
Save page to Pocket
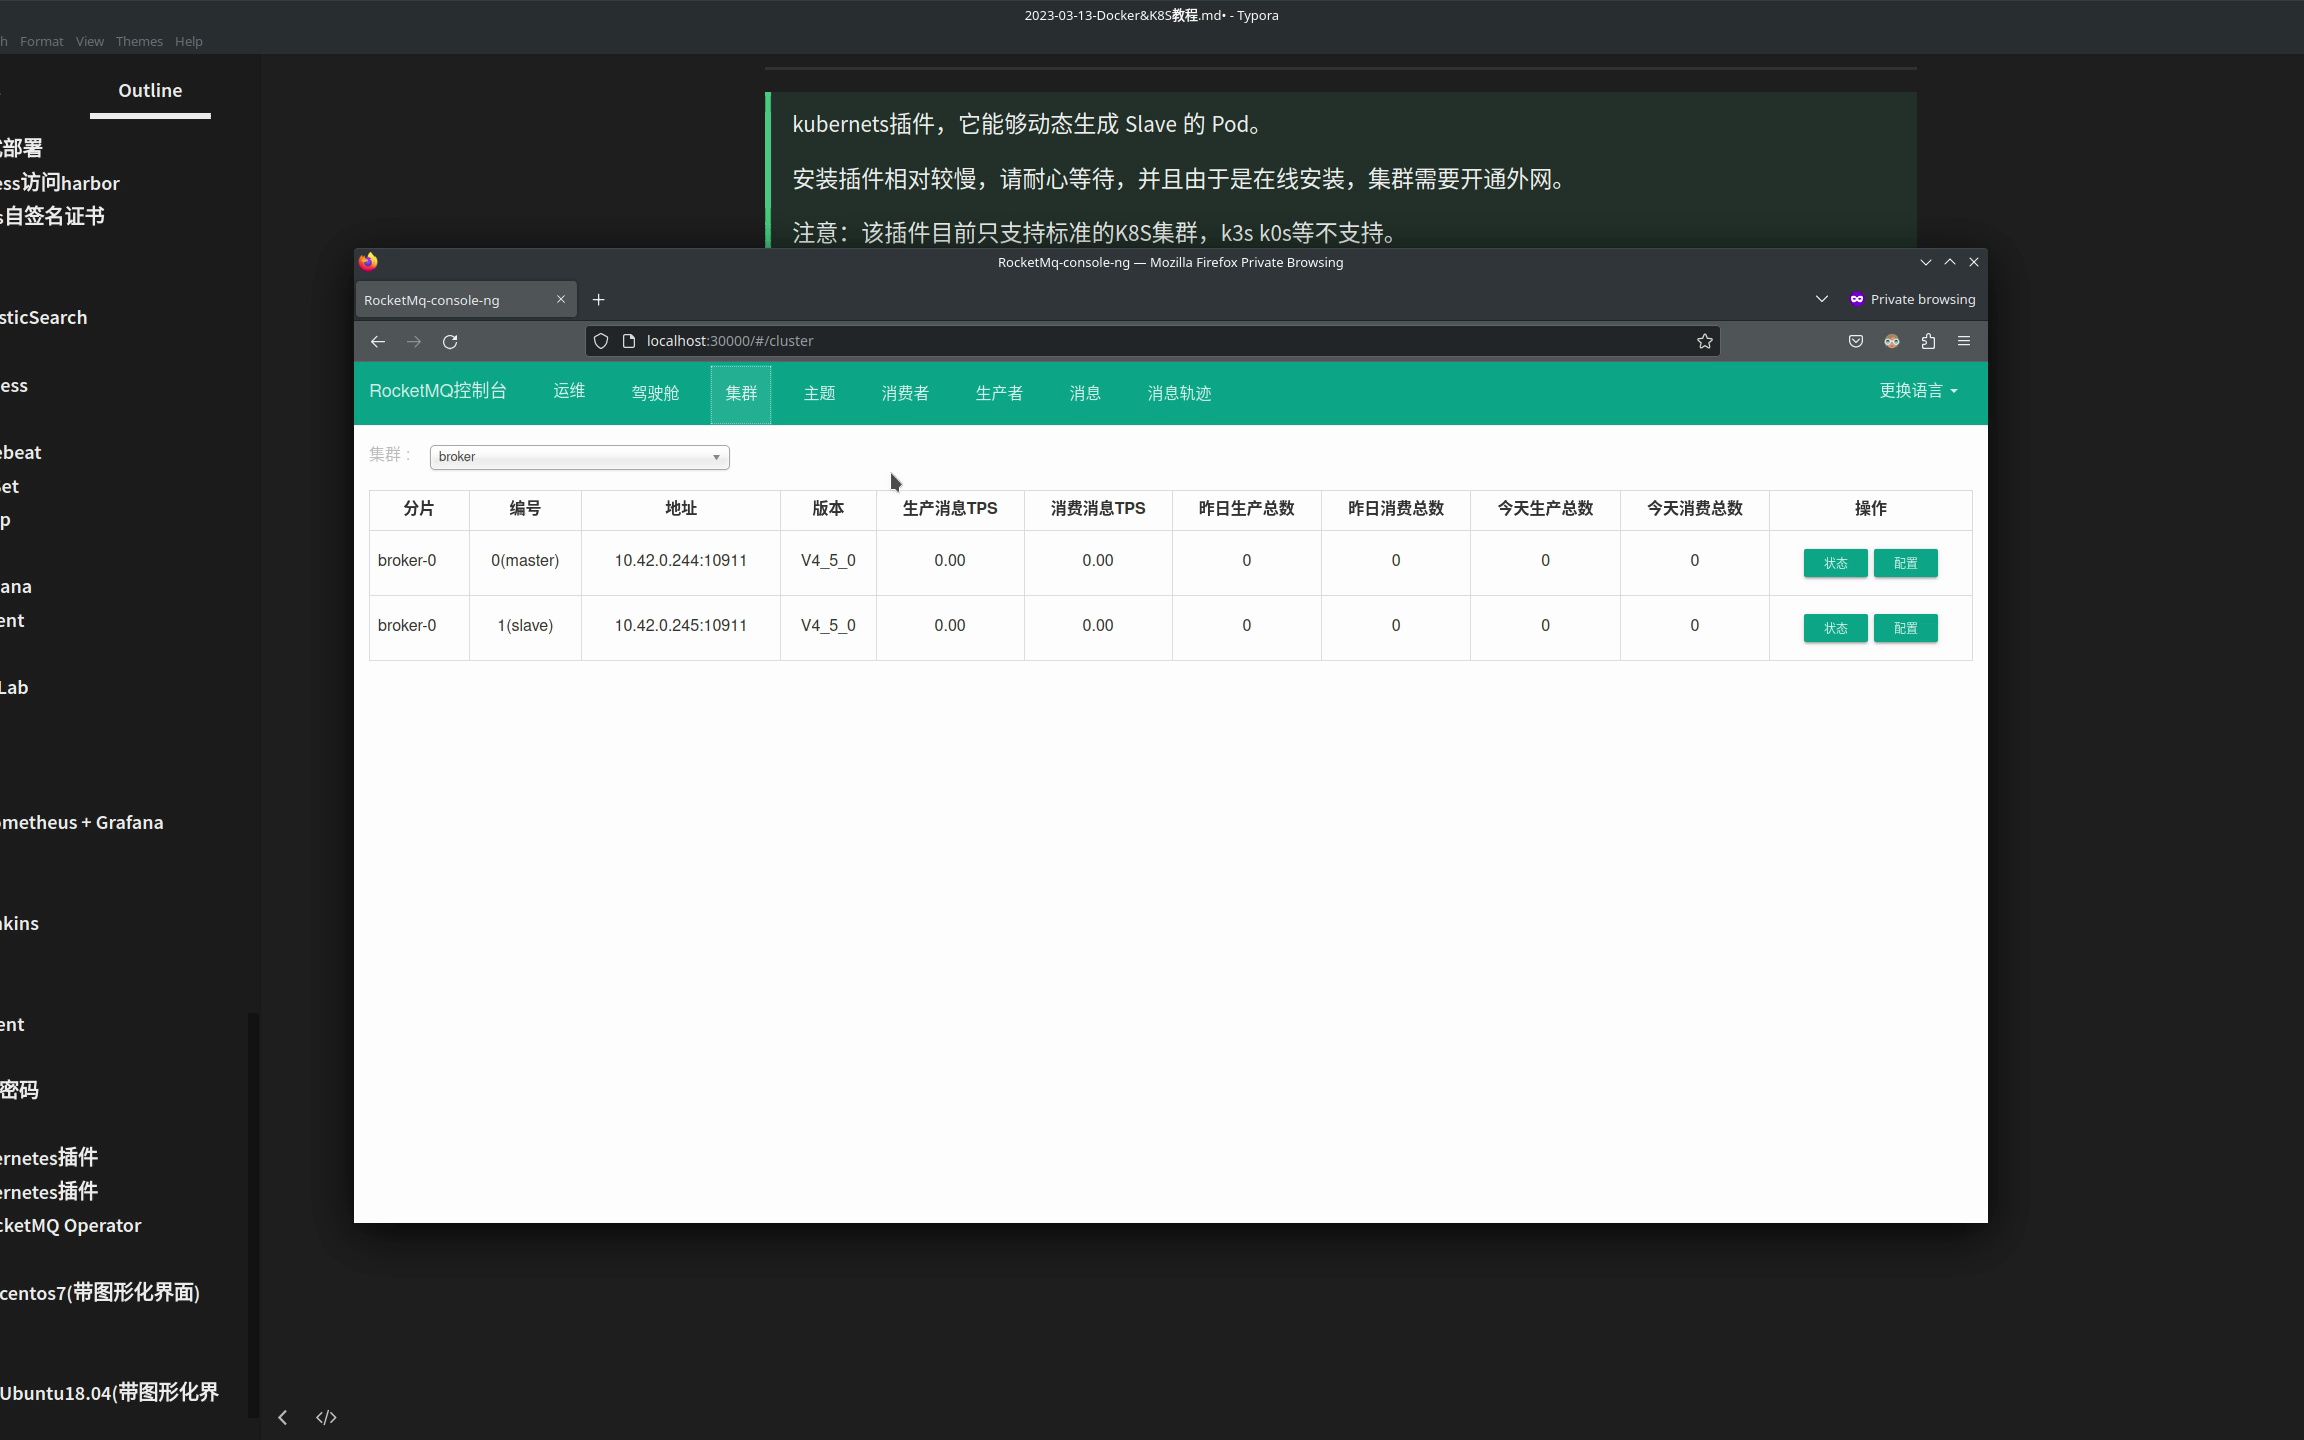pyautogui.click(x=1856, y=341)
